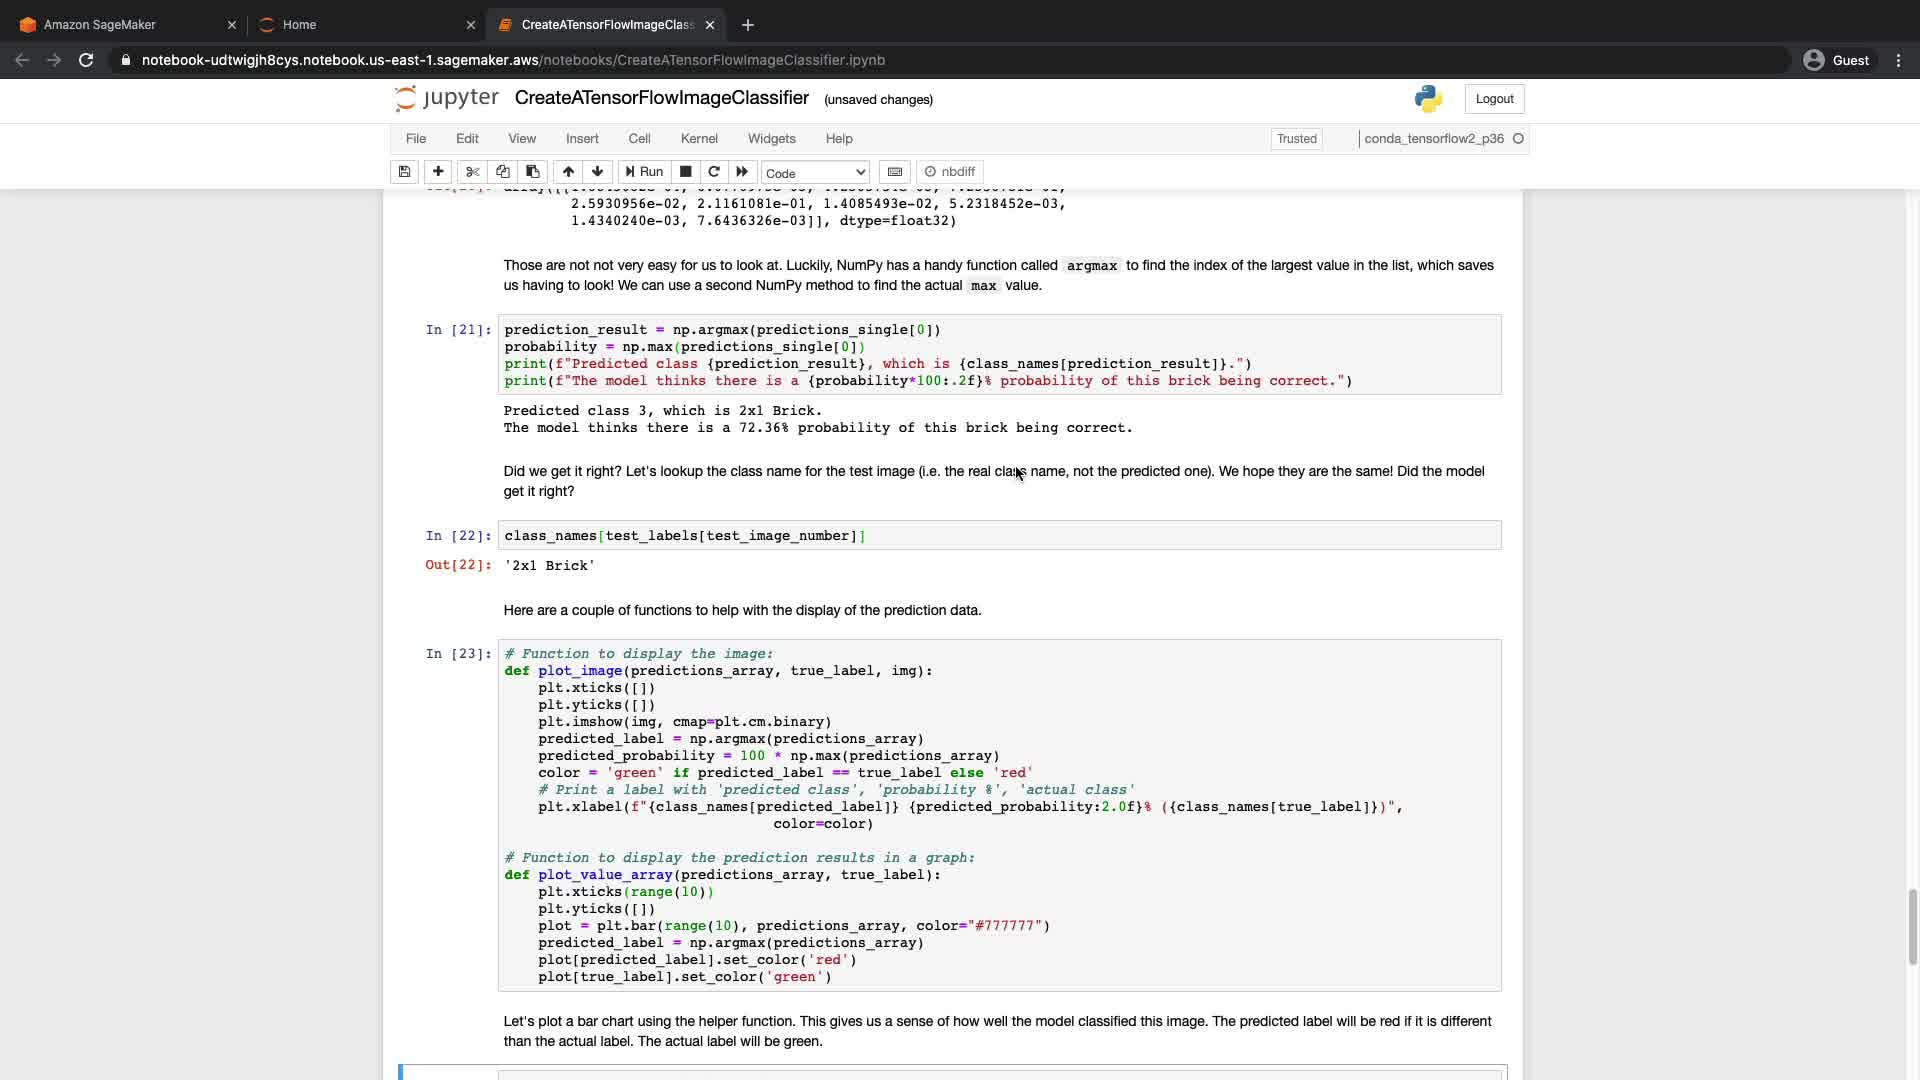Toggle the Trusted notebook indicator
The height and width of the screenshot is (1080, 1920).
click(1296, 139)
